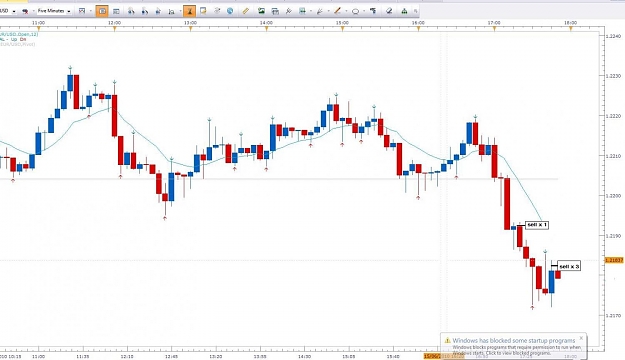Click the drawing tool icon left of the pencil

320,11
